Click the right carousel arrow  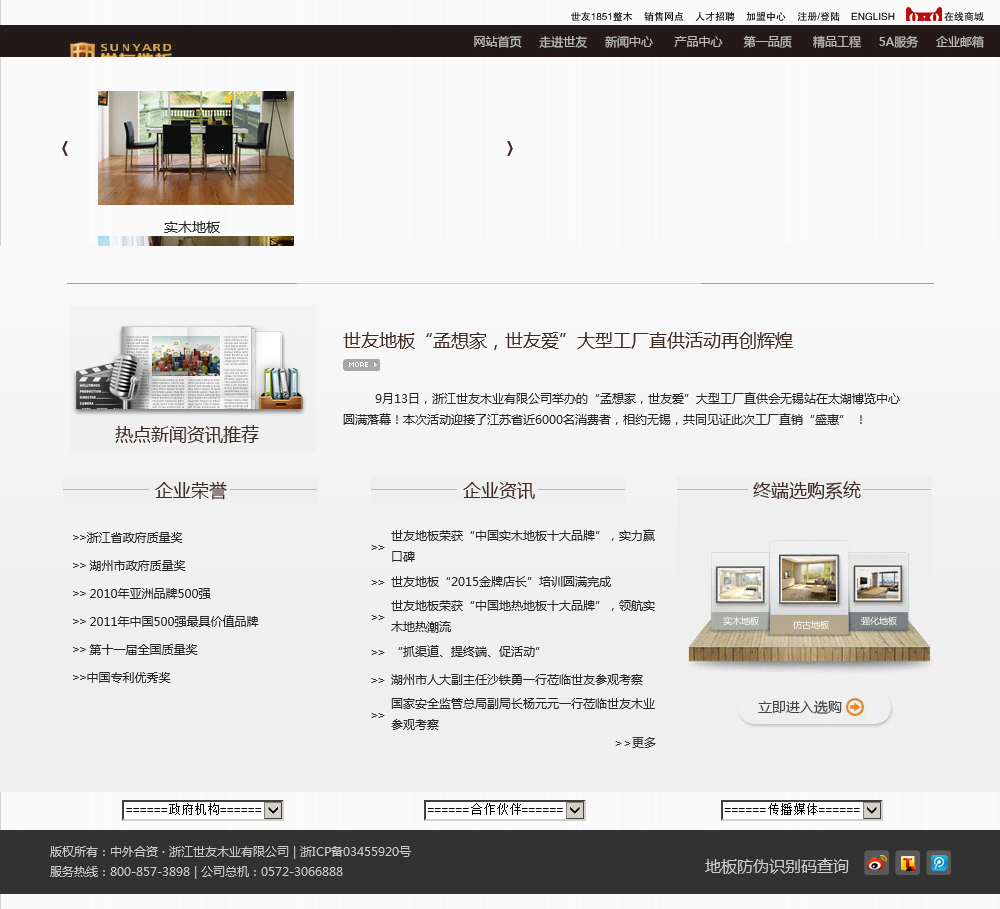coord(510,148)
